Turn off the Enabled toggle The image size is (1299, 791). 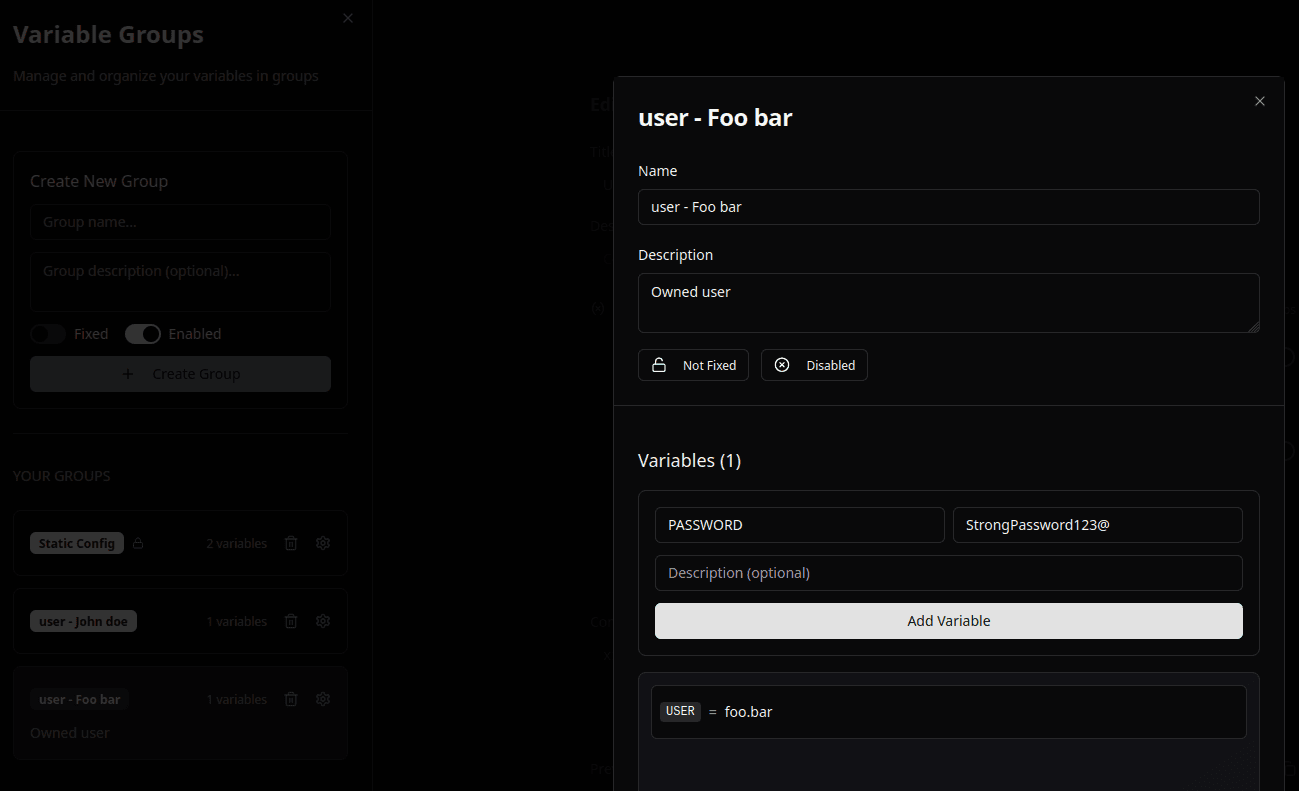coord(143,333)
